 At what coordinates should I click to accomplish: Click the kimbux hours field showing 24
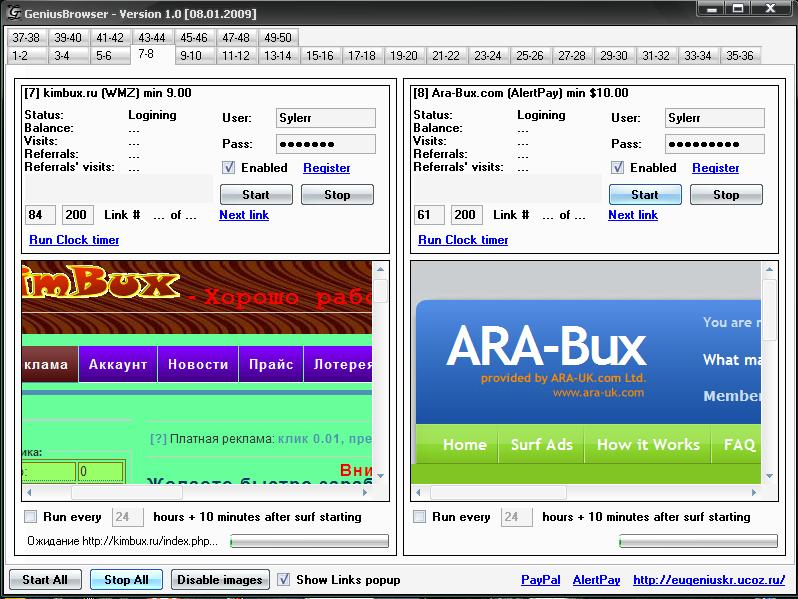coord(127,517)
